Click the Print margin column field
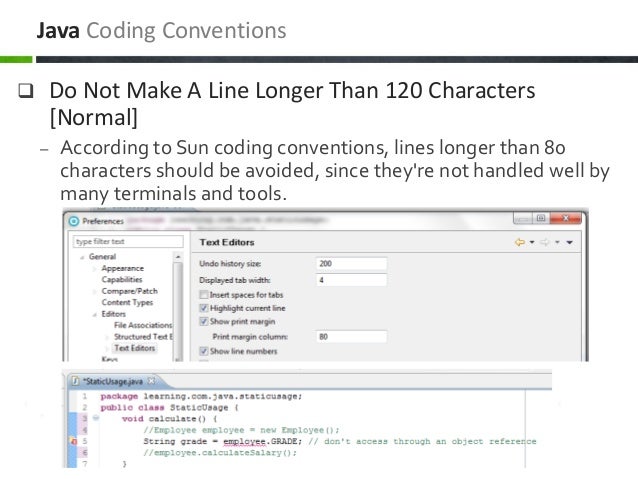 pyautogui.click(x=351, y=337)
